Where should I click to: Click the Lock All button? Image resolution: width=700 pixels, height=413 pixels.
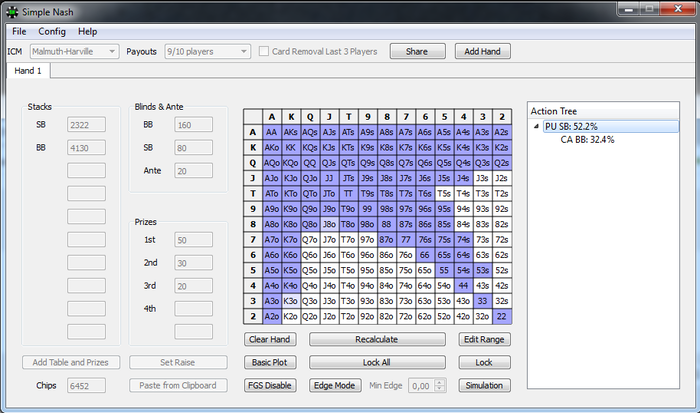coord(377,362)
